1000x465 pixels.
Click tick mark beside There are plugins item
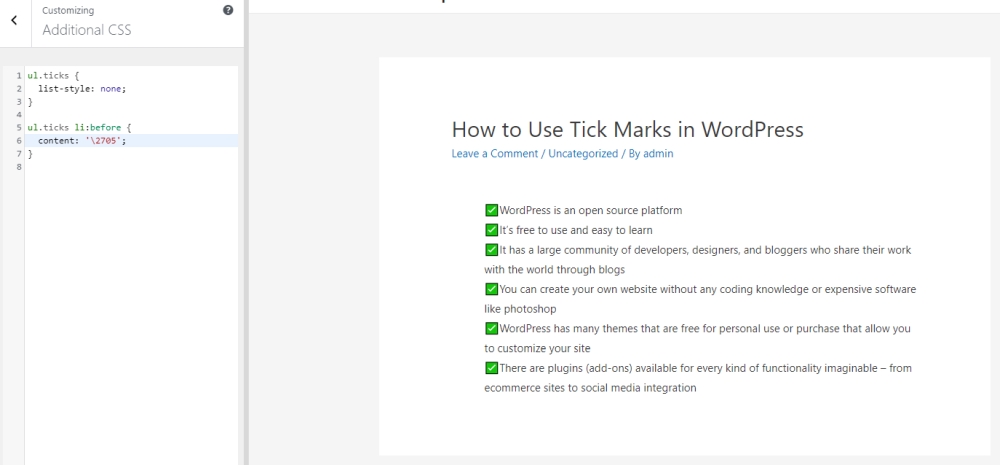tap(491, 368)
